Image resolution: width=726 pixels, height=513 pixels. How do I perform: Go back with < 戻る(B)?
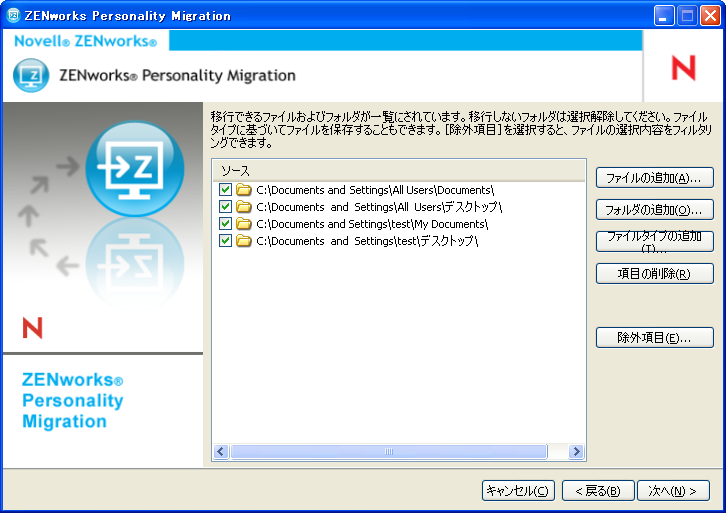pos(598,491)
